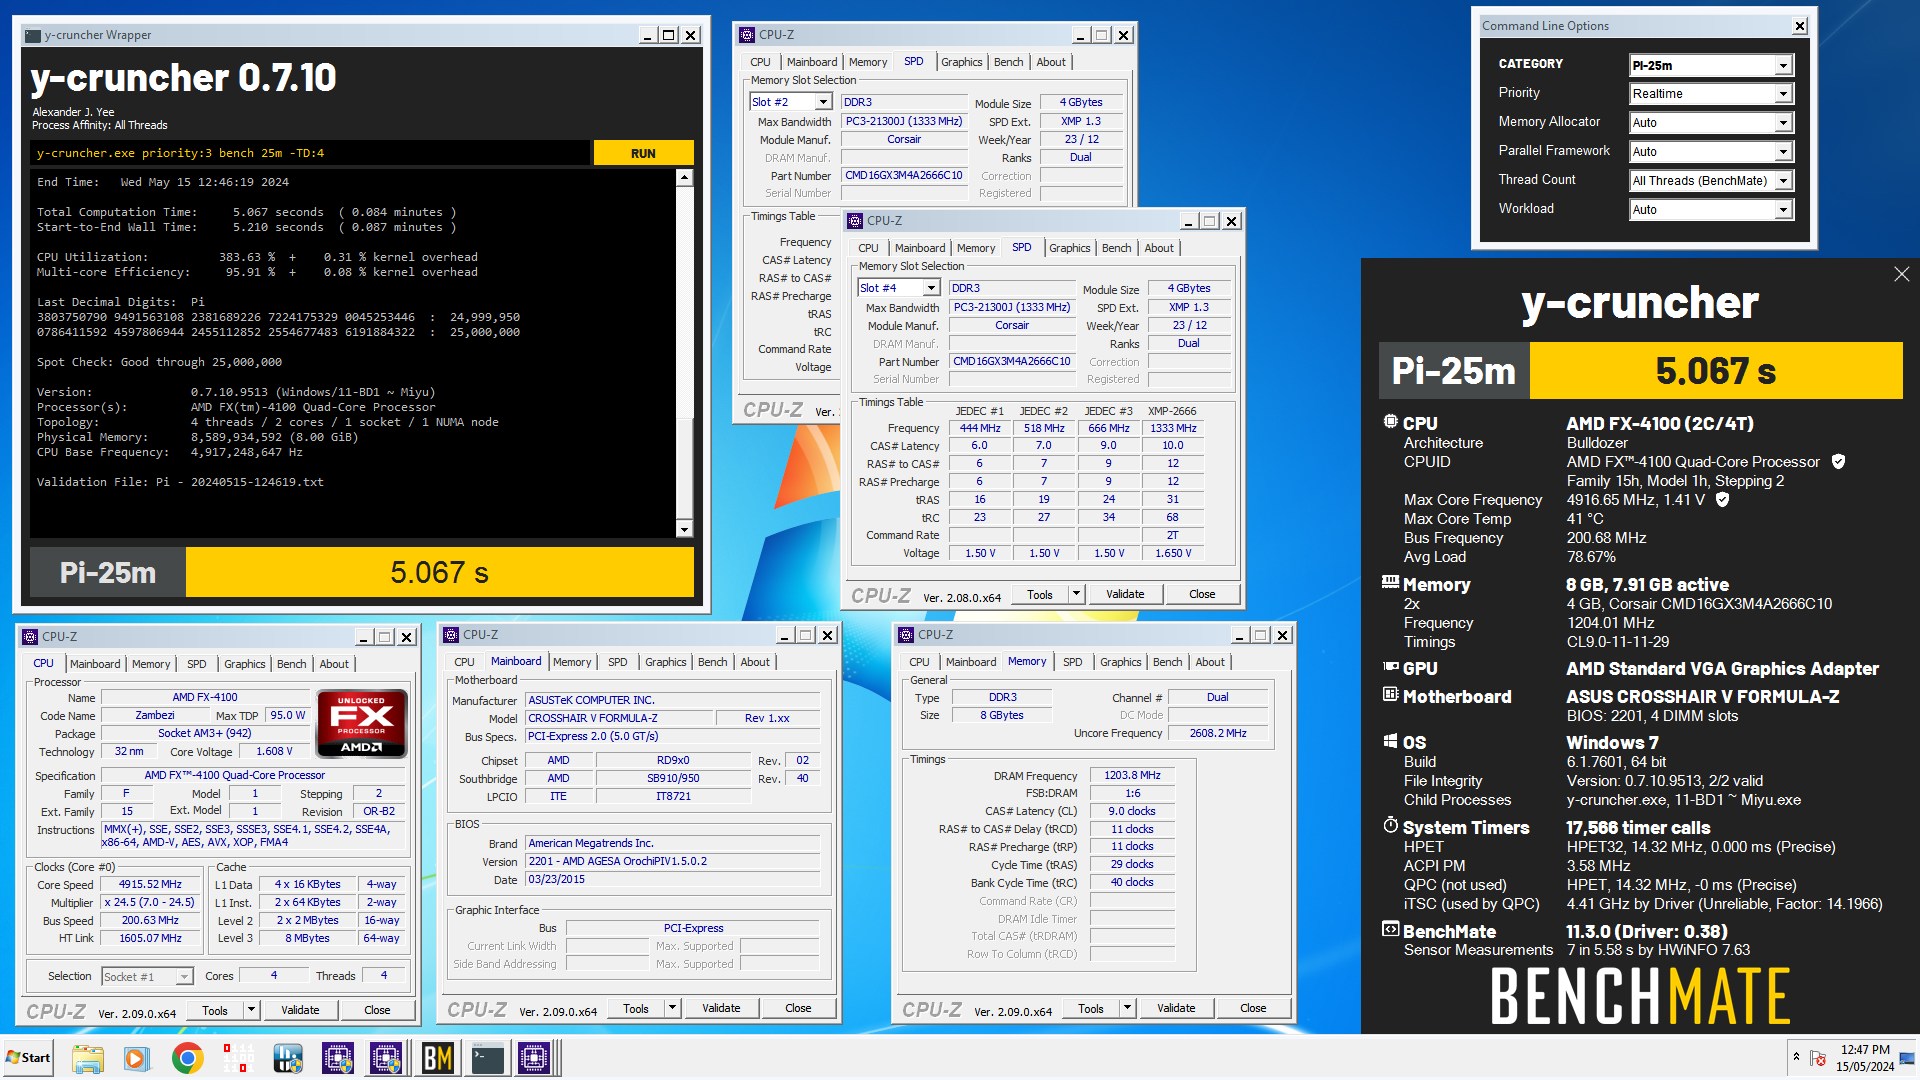Click the yellow 5.067 s result bar in y-cruncher Wrapper
This screenshot has width=1920, height=1080.
(439, 572)
